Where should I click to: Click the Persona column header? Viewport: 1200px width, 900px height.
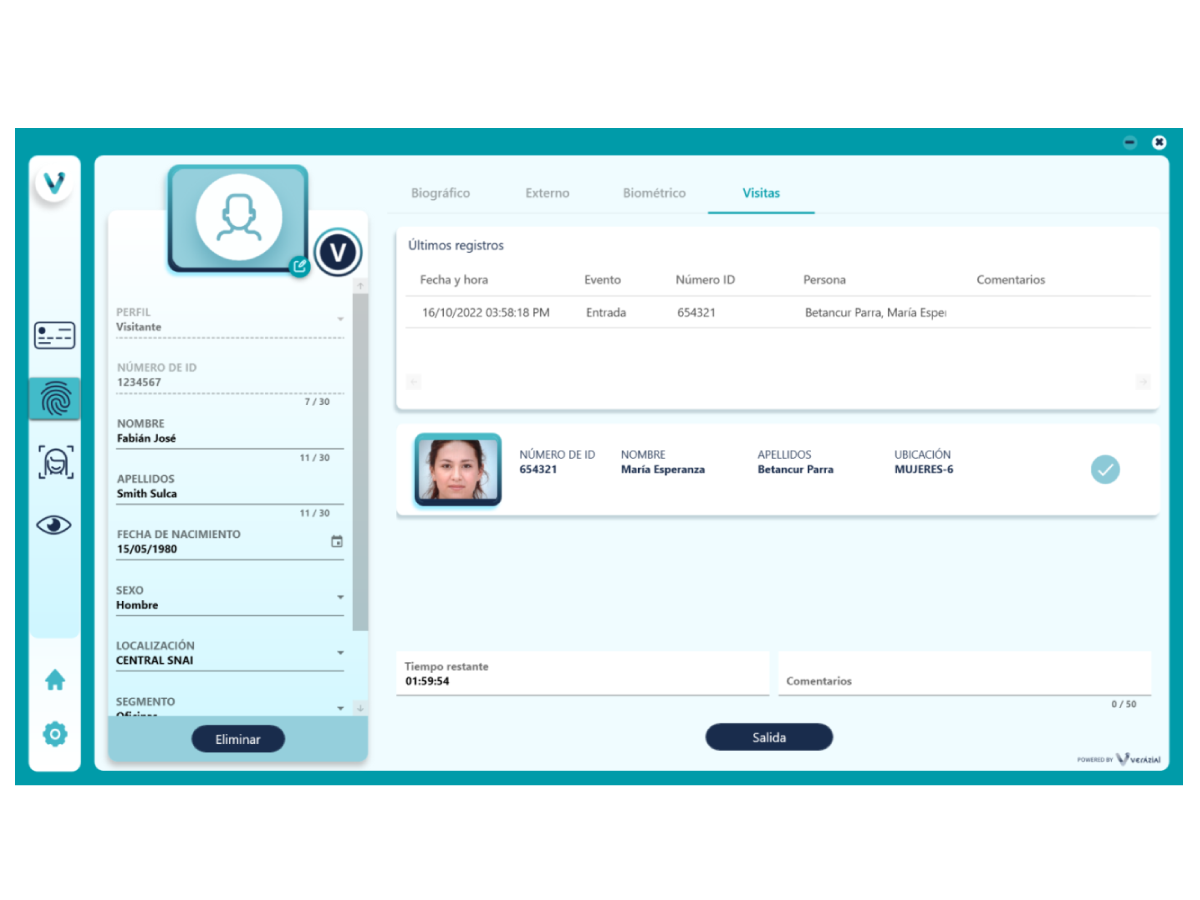pyautogui.click(x=824, y=280)
